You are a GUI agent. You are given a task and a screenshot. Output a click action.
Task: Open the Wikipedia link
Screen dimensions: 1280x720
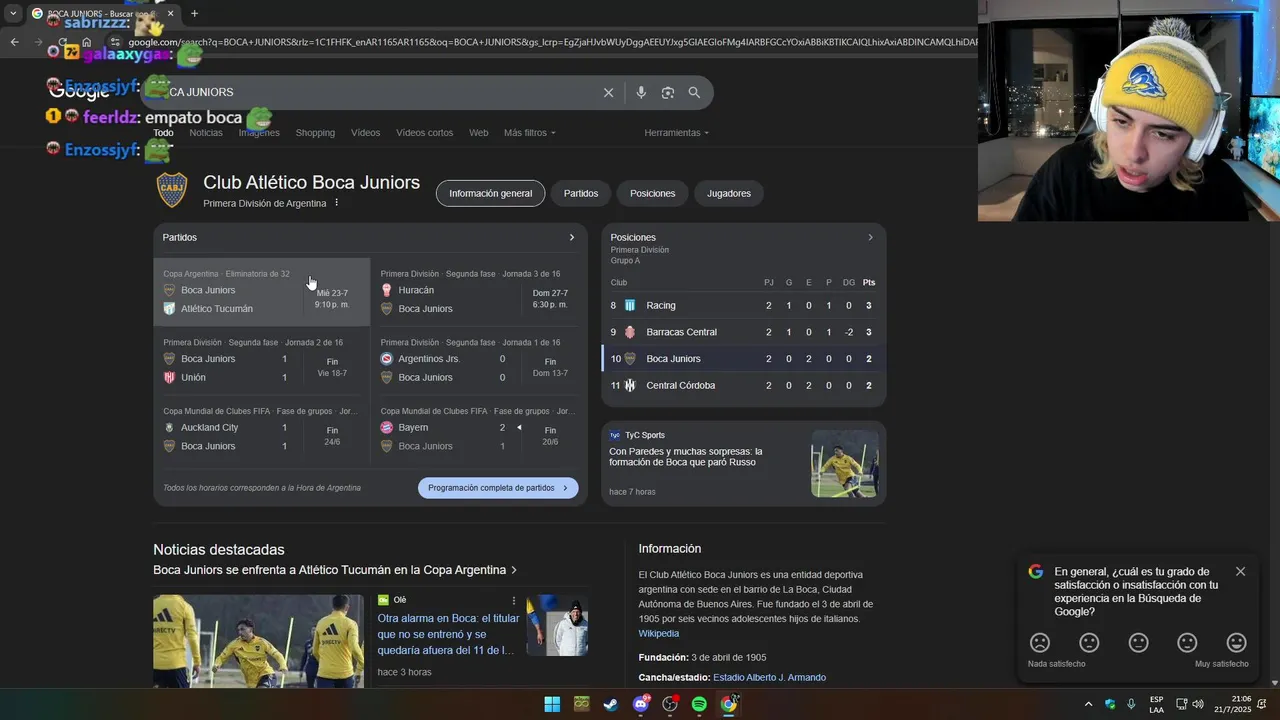[x=659, y=633]
